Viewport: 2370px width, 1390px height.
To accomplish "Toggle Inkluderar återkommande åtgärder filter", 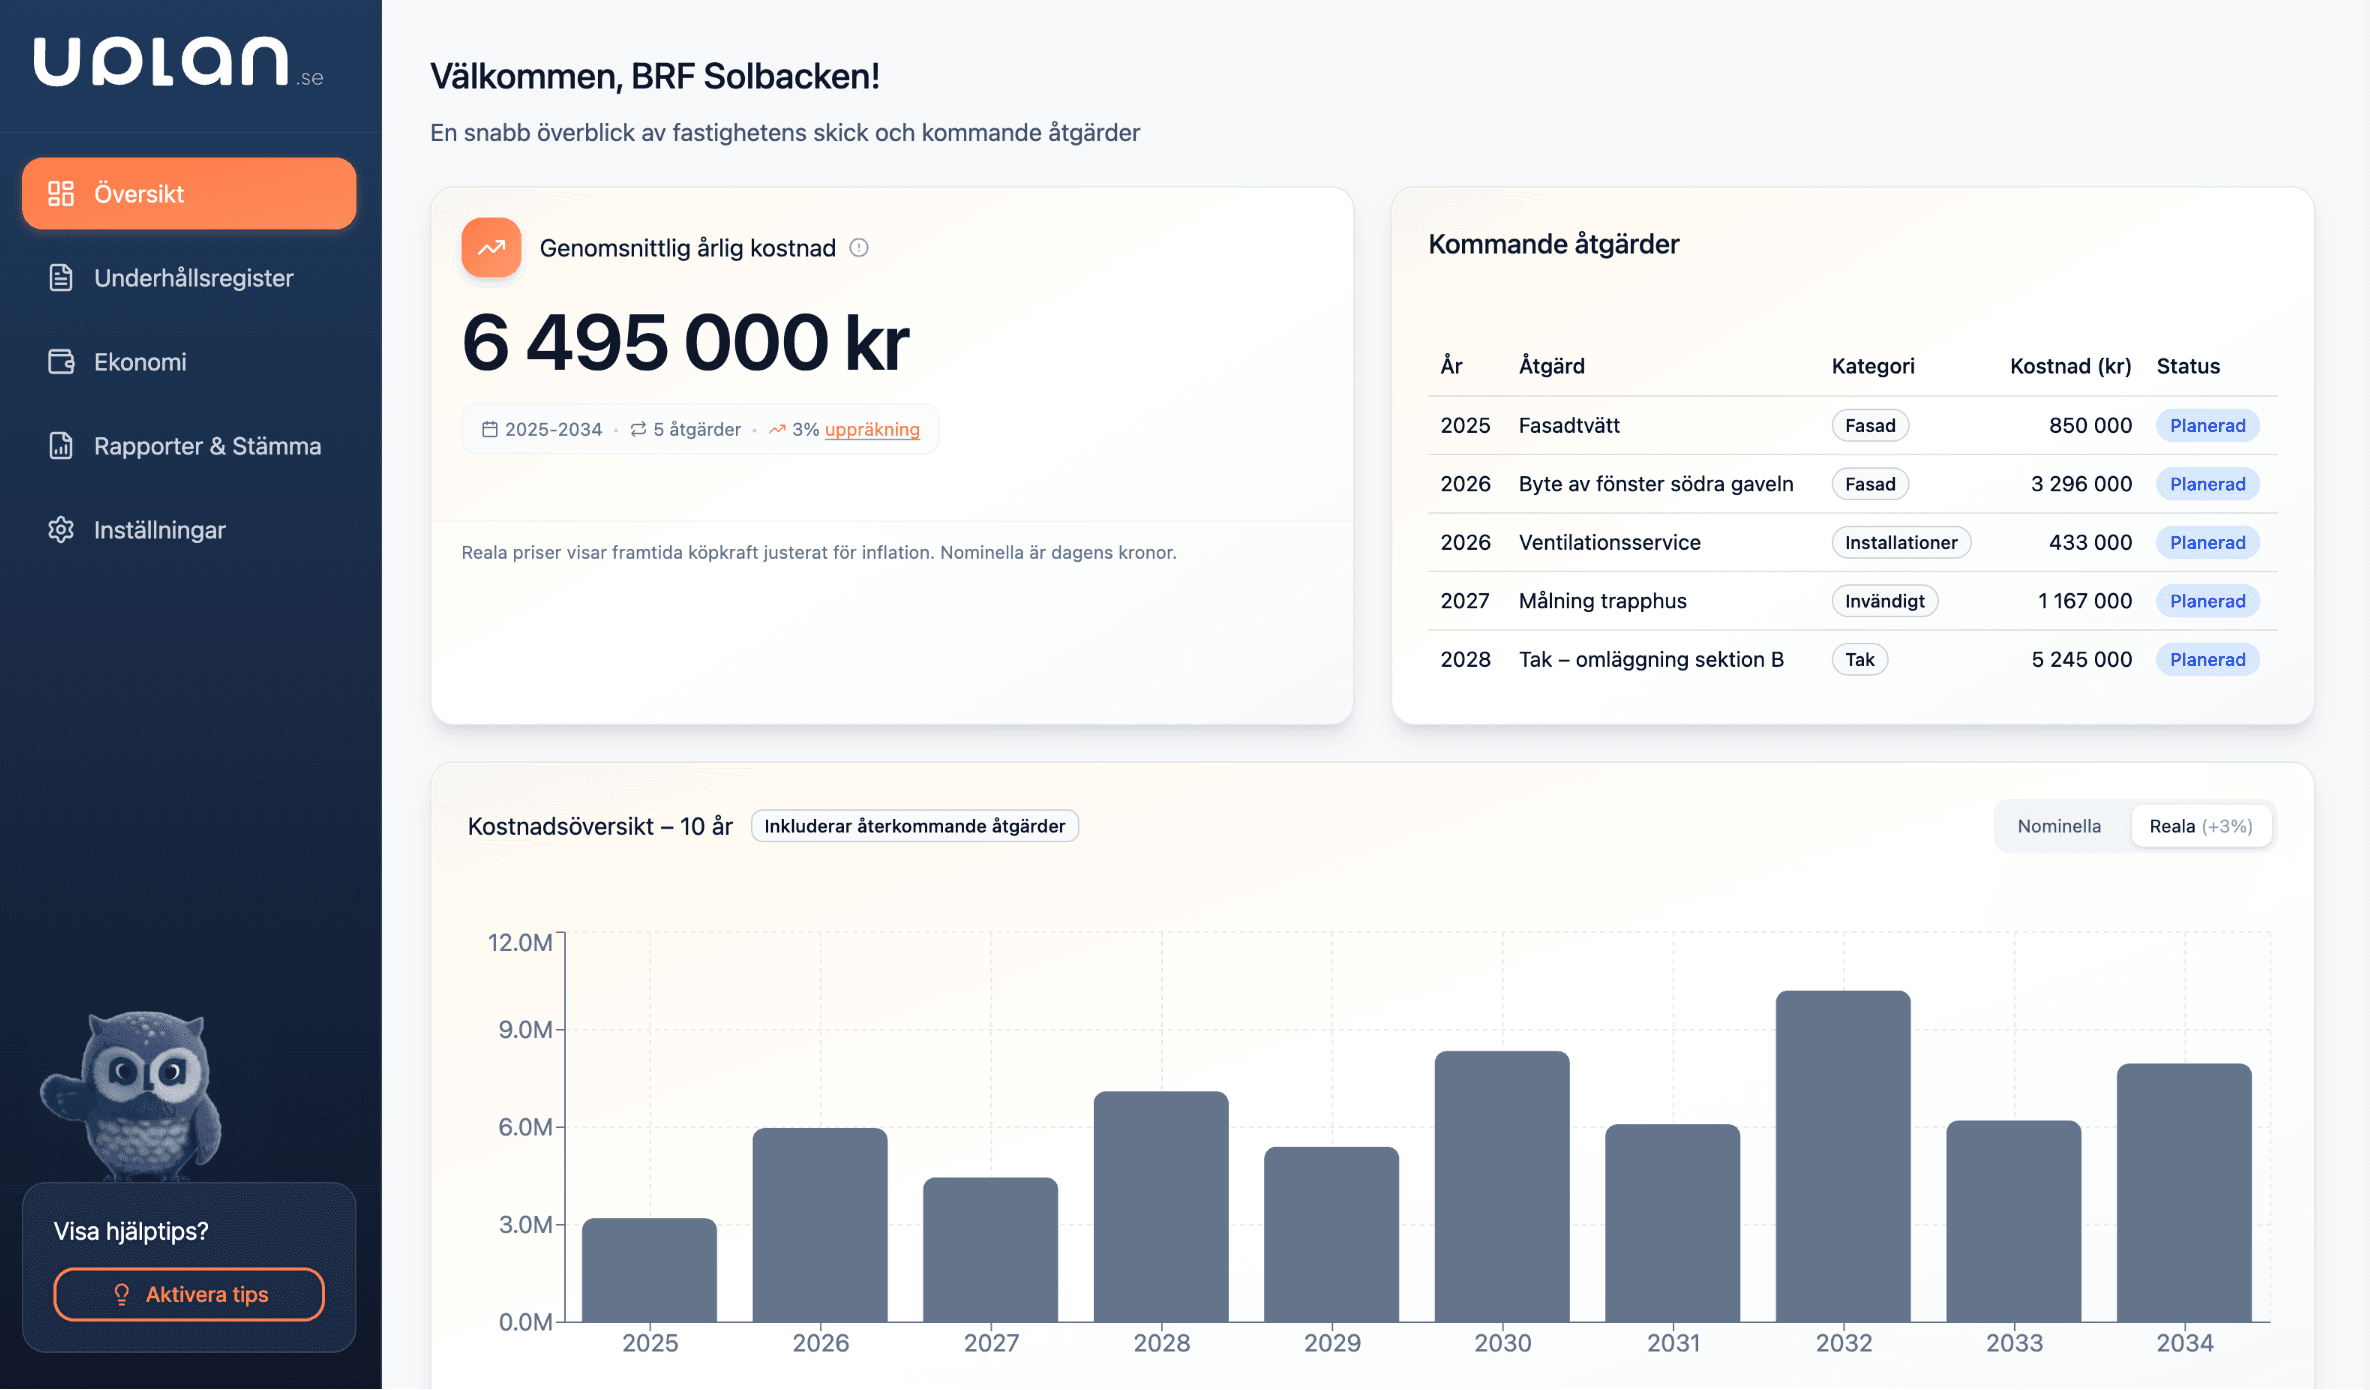I will pyautogui.click(x=914, y=826).
